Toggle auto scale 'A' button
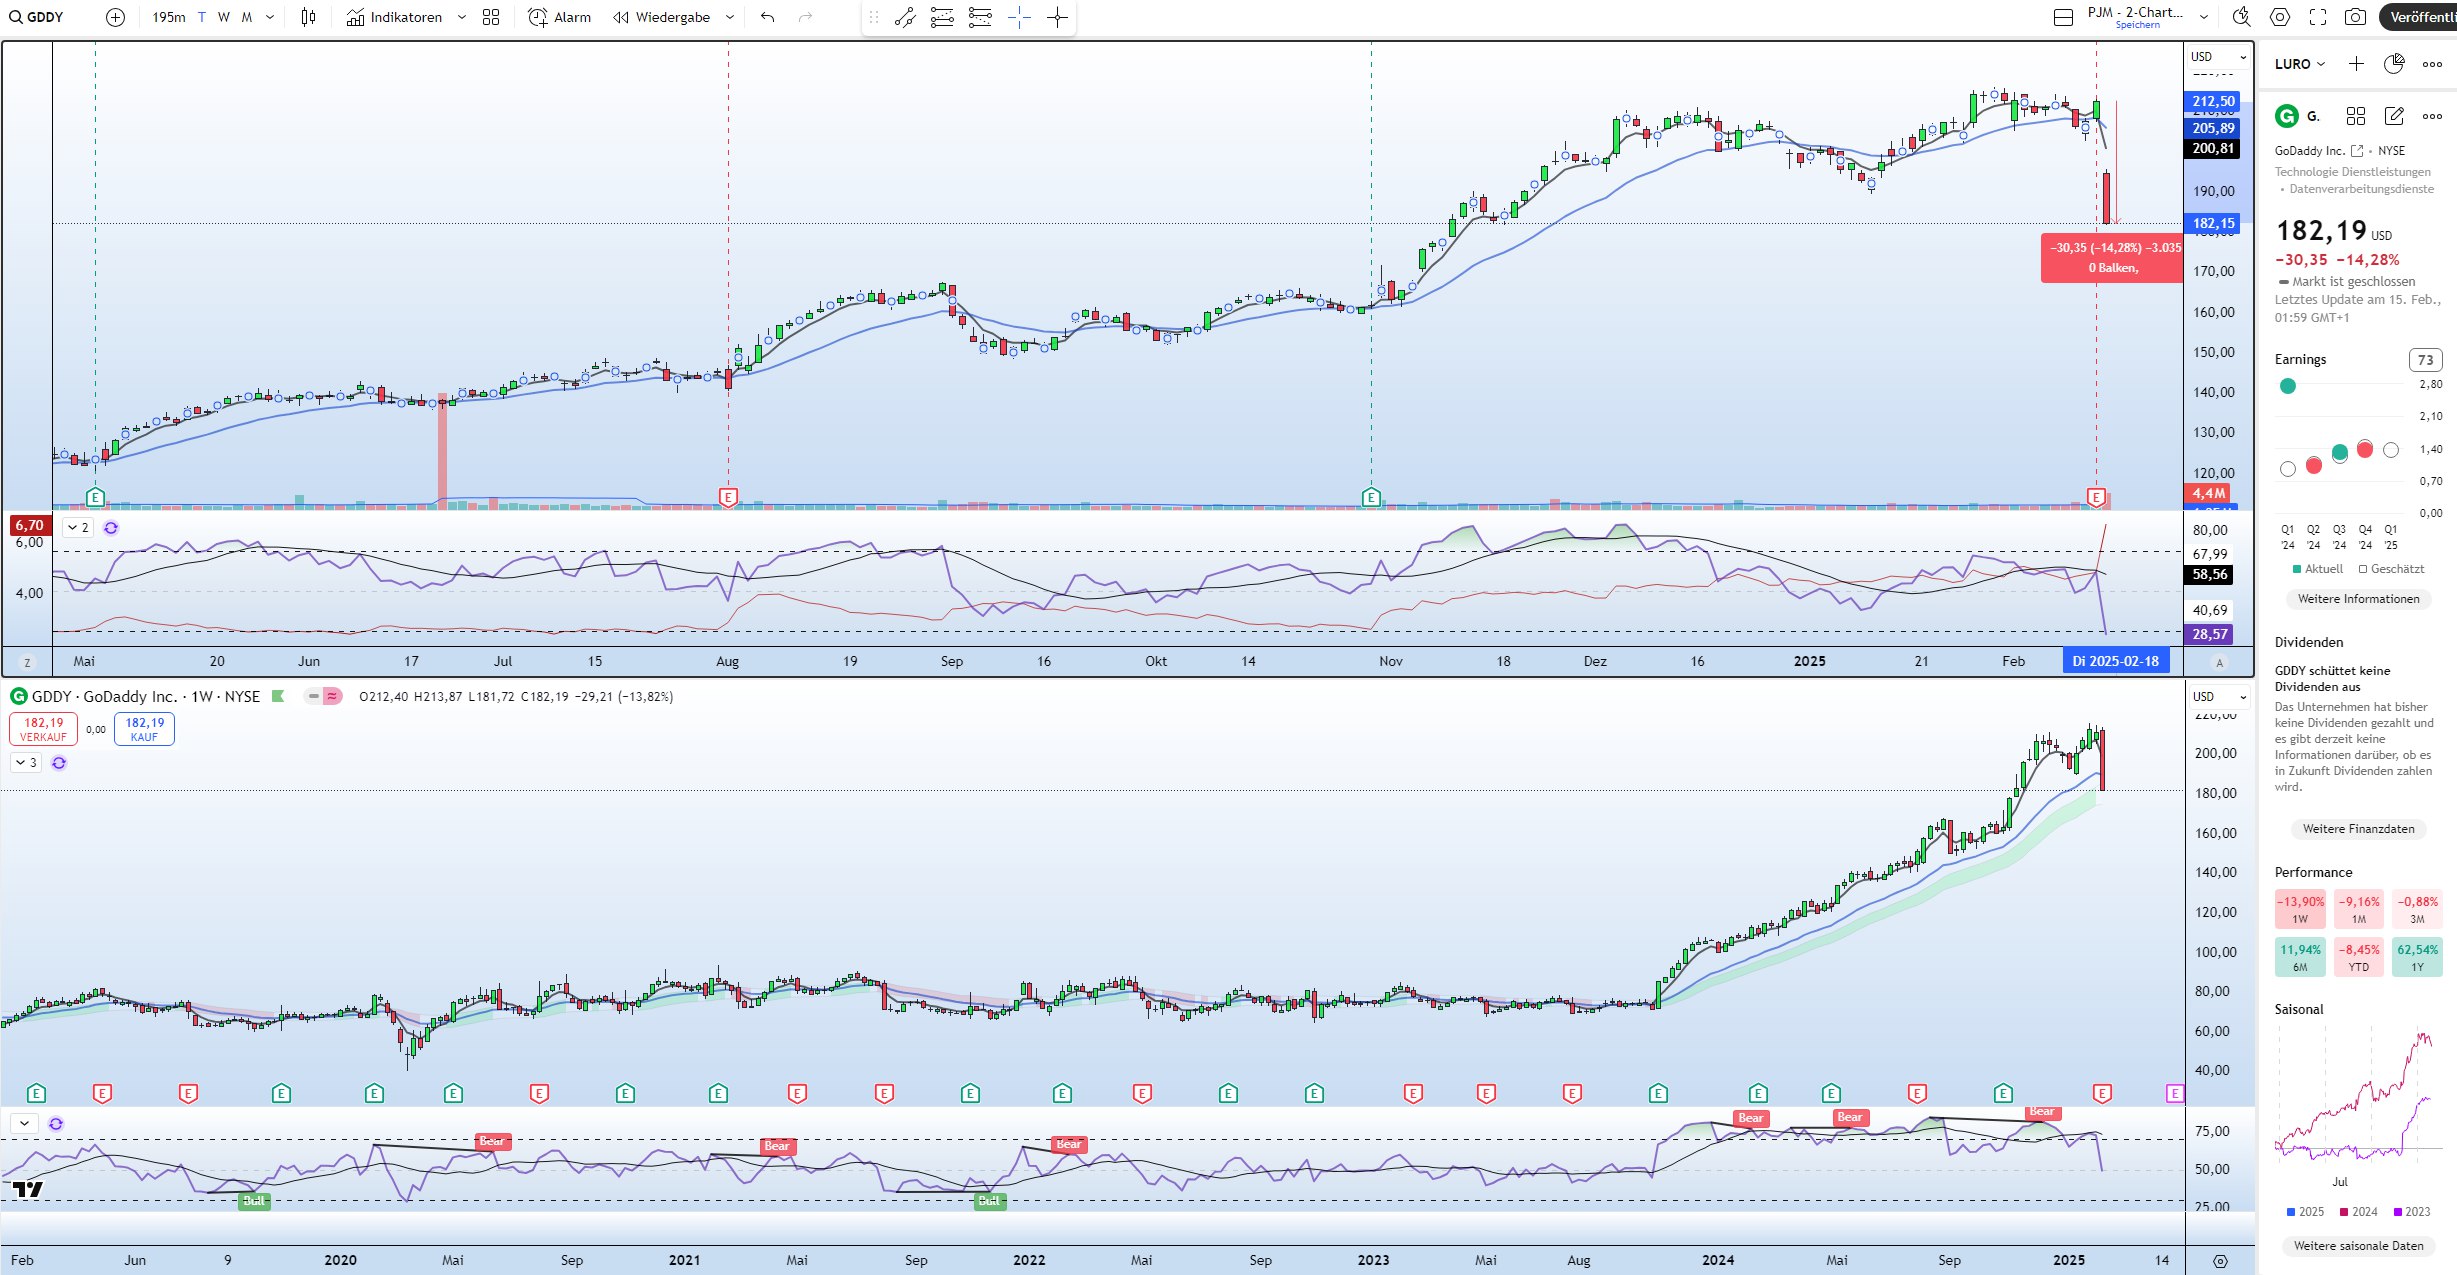 2219,662
